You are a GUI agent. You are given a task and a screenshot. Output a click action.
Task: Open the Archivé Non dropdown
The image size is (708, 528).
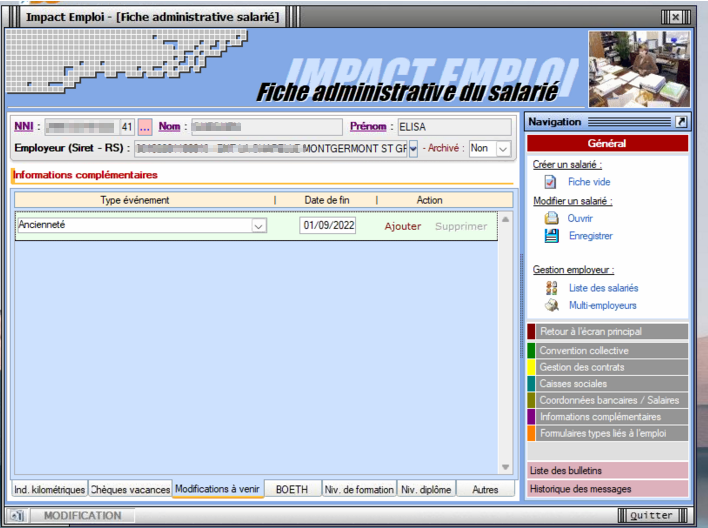503,148
